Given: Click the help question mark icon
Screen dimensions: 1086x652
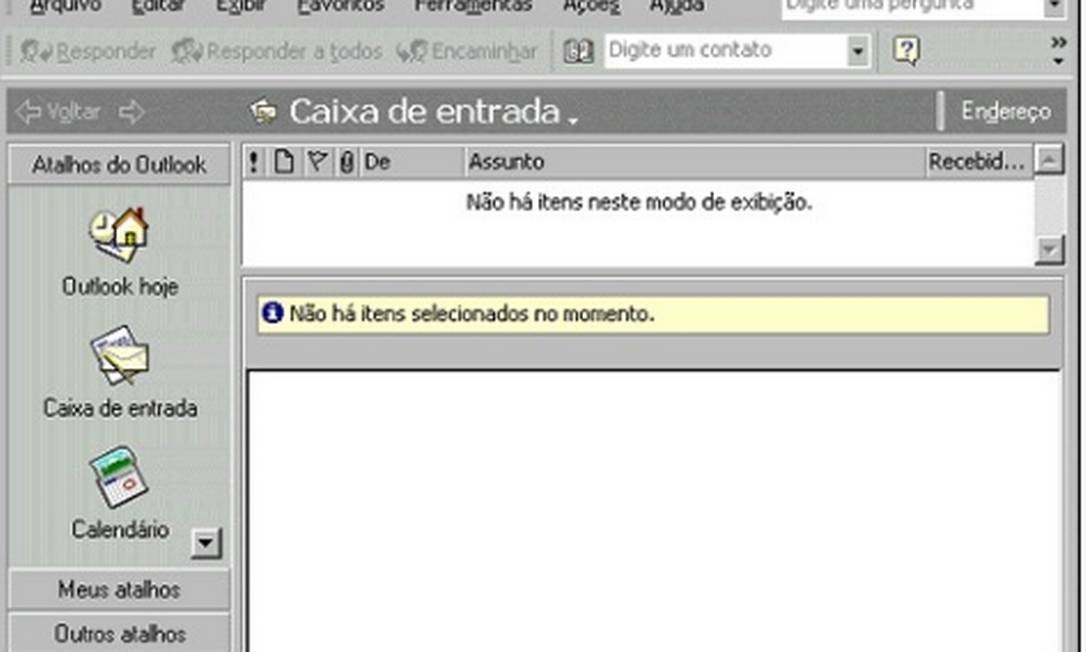Looking at the screenshot, I should (x=905, y=49).
